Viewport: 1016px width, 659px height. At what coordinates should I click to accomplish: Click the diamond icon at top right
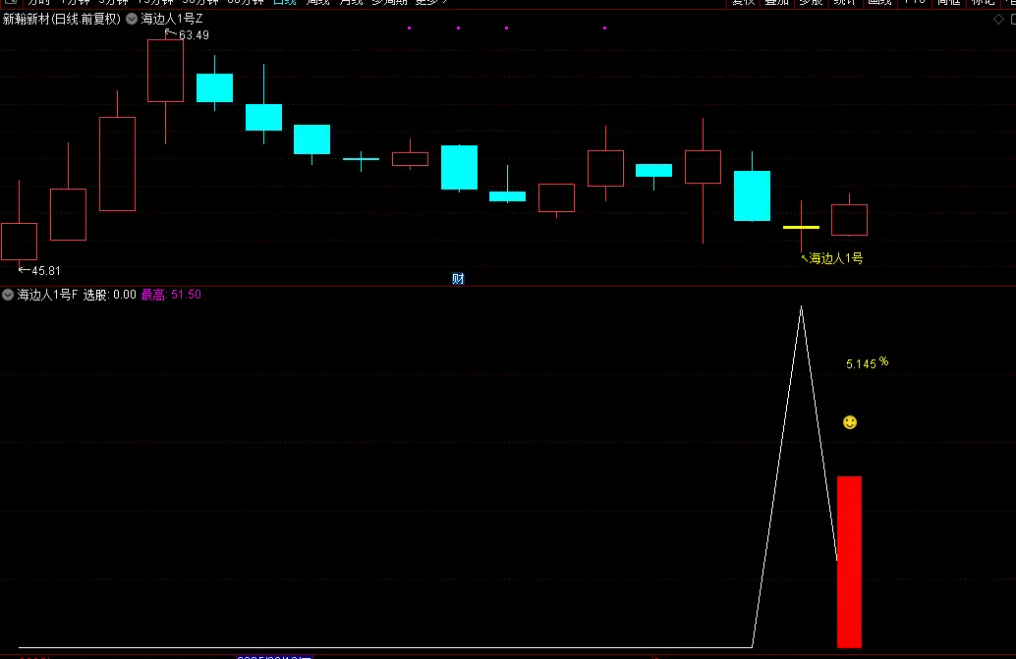point(997,19)
